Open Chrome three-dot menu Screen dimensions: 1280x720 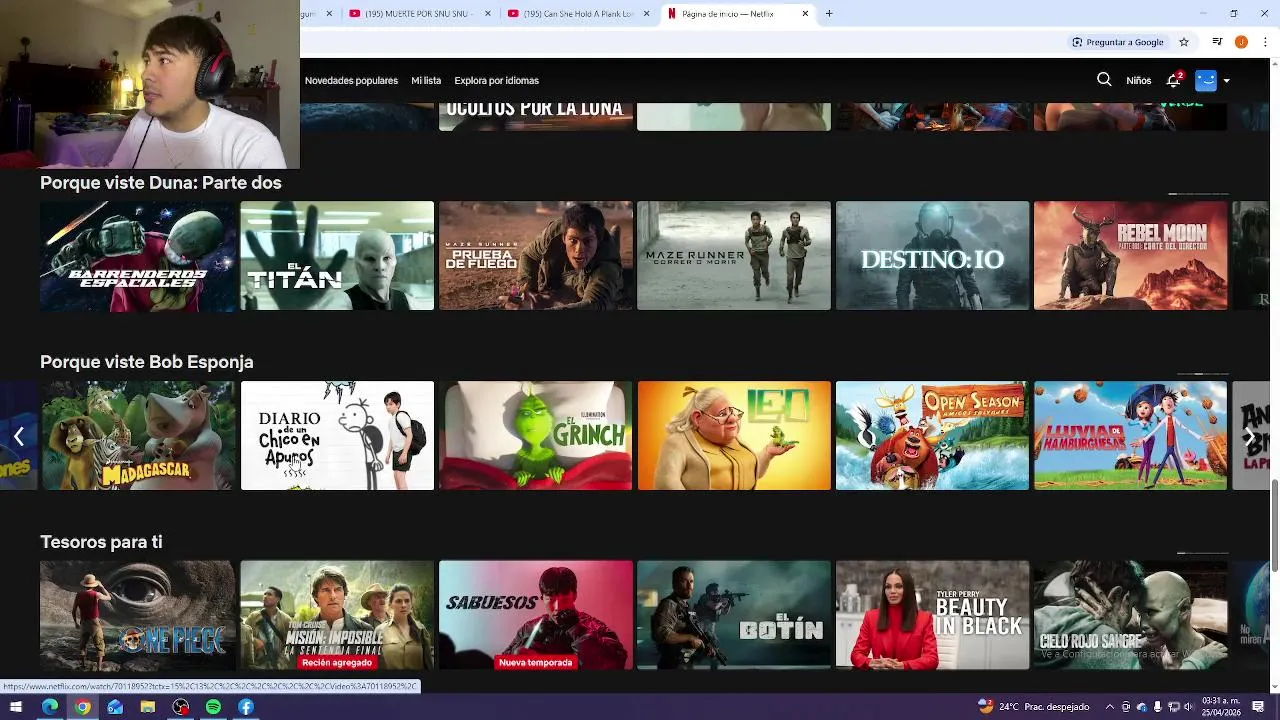tap(1265, 42)
